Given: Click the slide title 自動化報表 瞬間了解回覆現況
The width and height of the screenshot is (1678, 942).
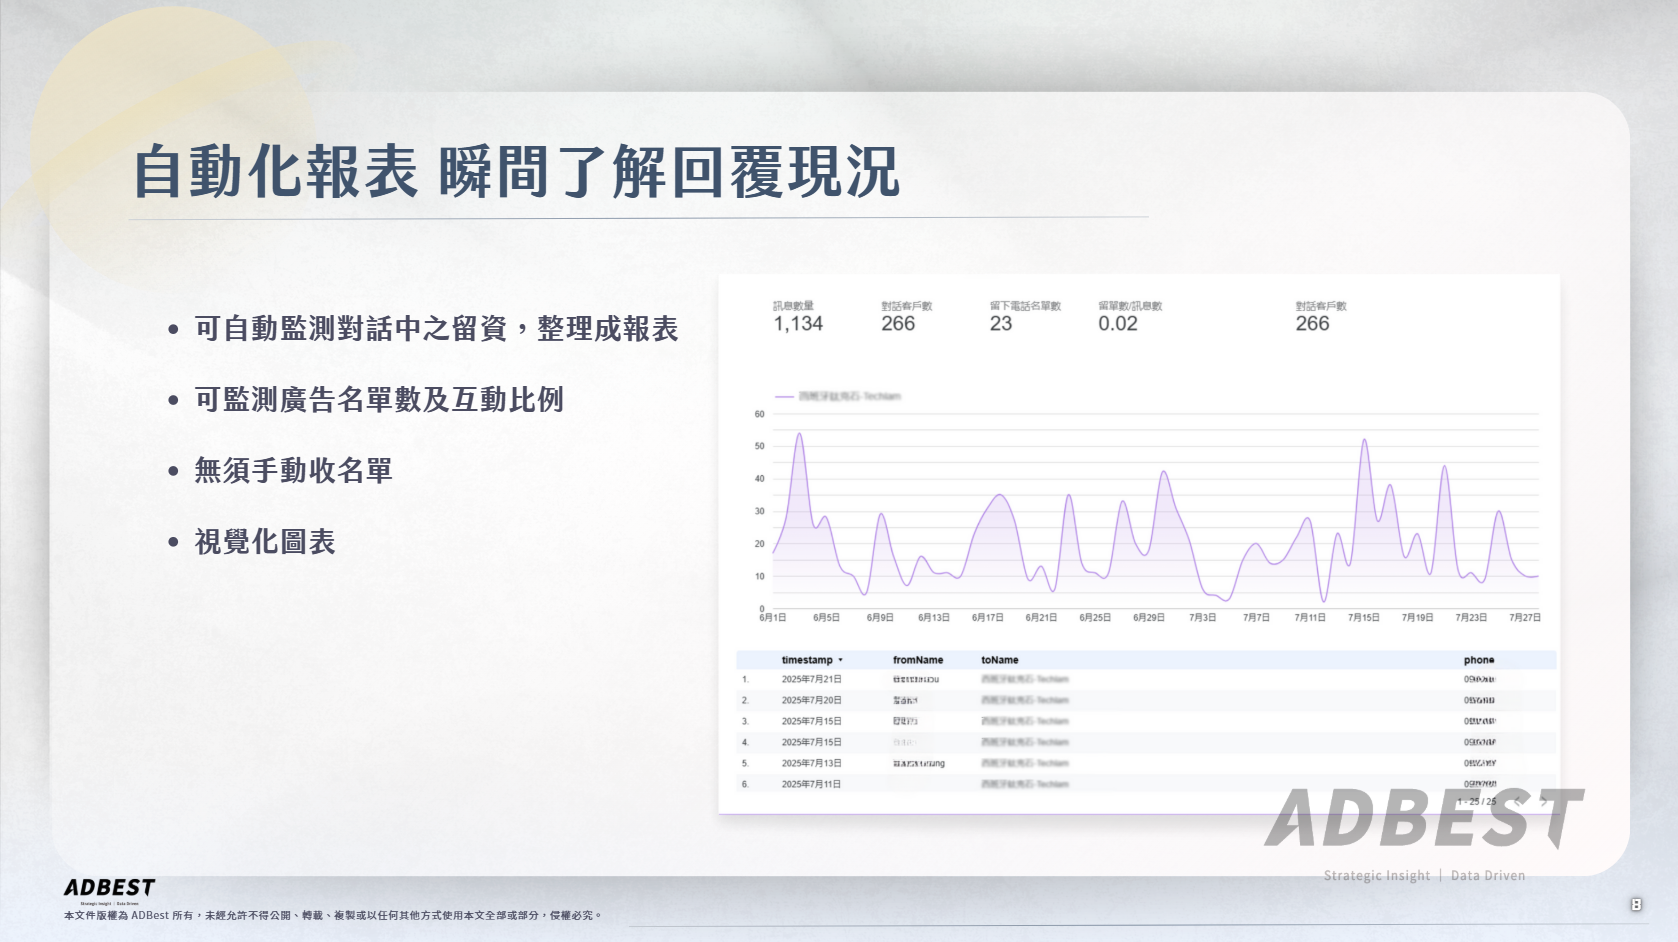Looking at the screenshot, I should (x=516, y=172).
